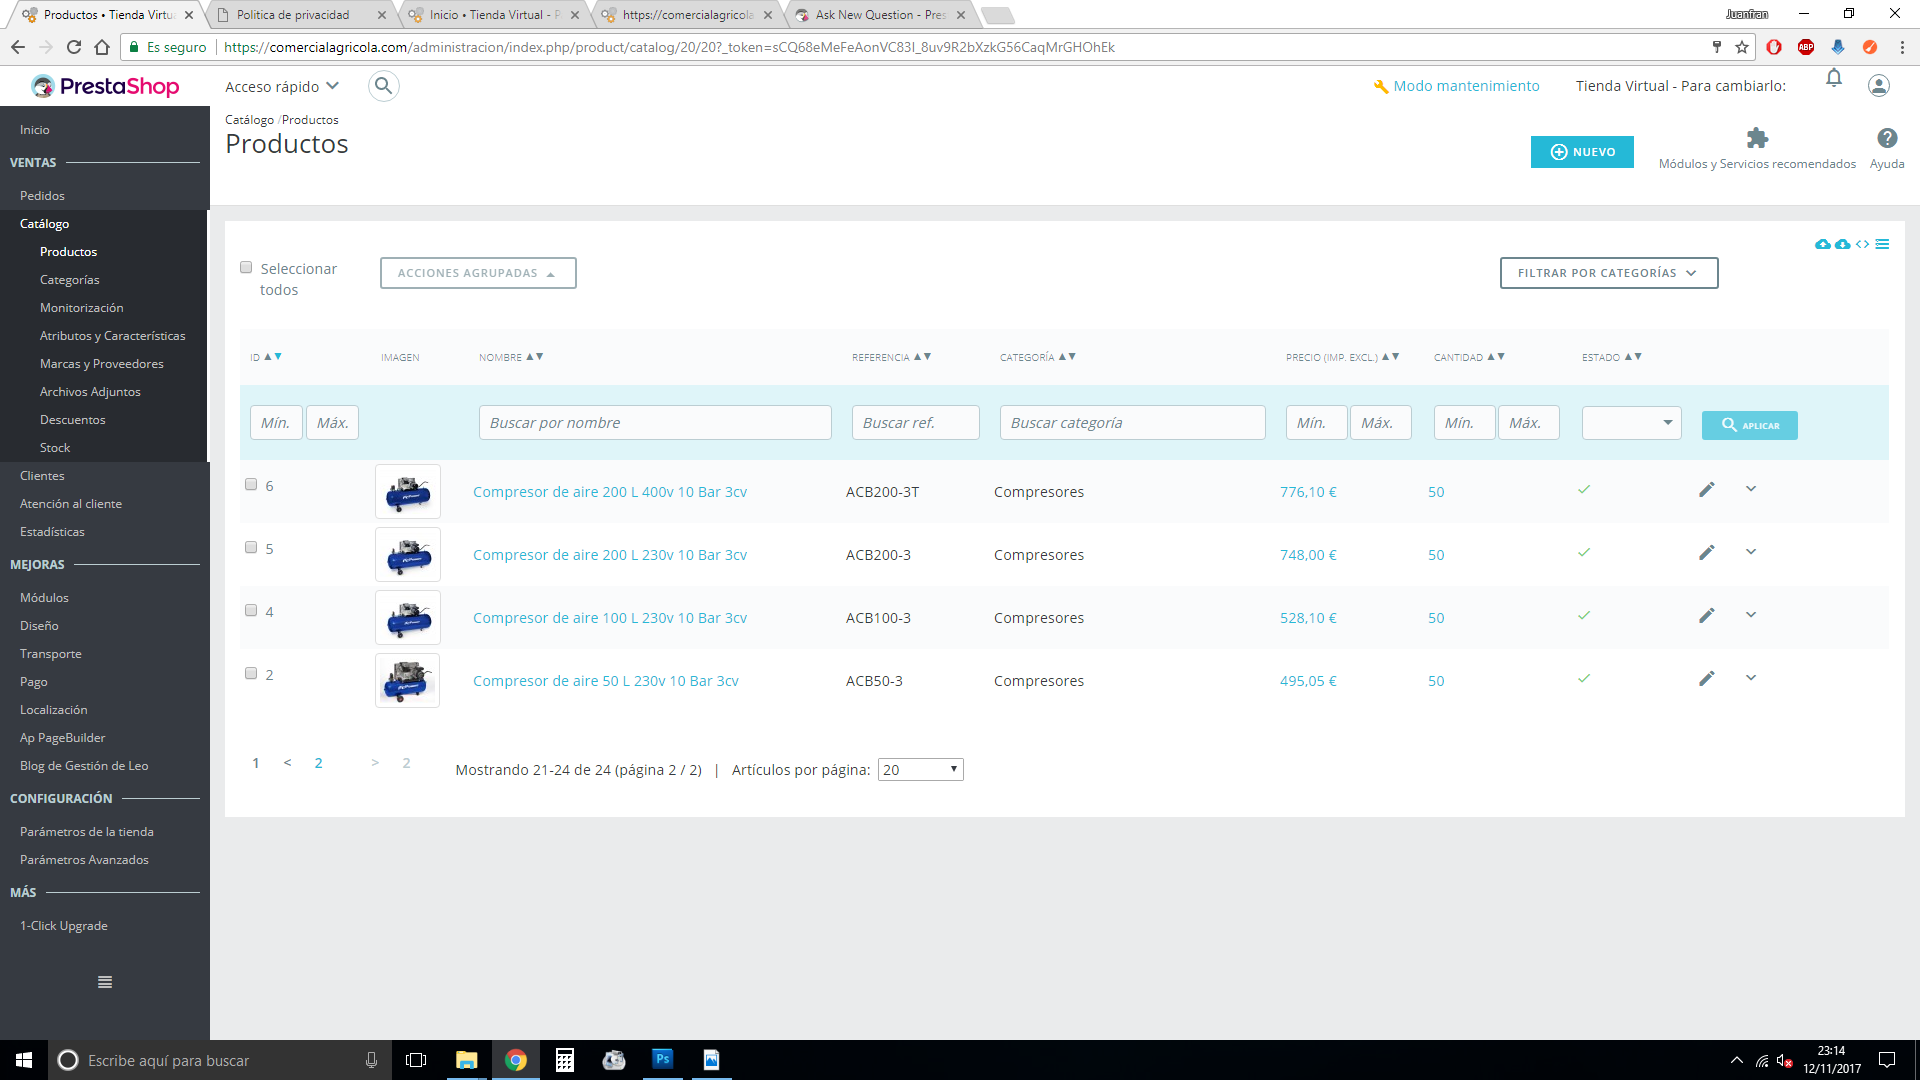Click the Nuevo product button
This screenshot has height=1080, width=1920.
coord(1581,152)
